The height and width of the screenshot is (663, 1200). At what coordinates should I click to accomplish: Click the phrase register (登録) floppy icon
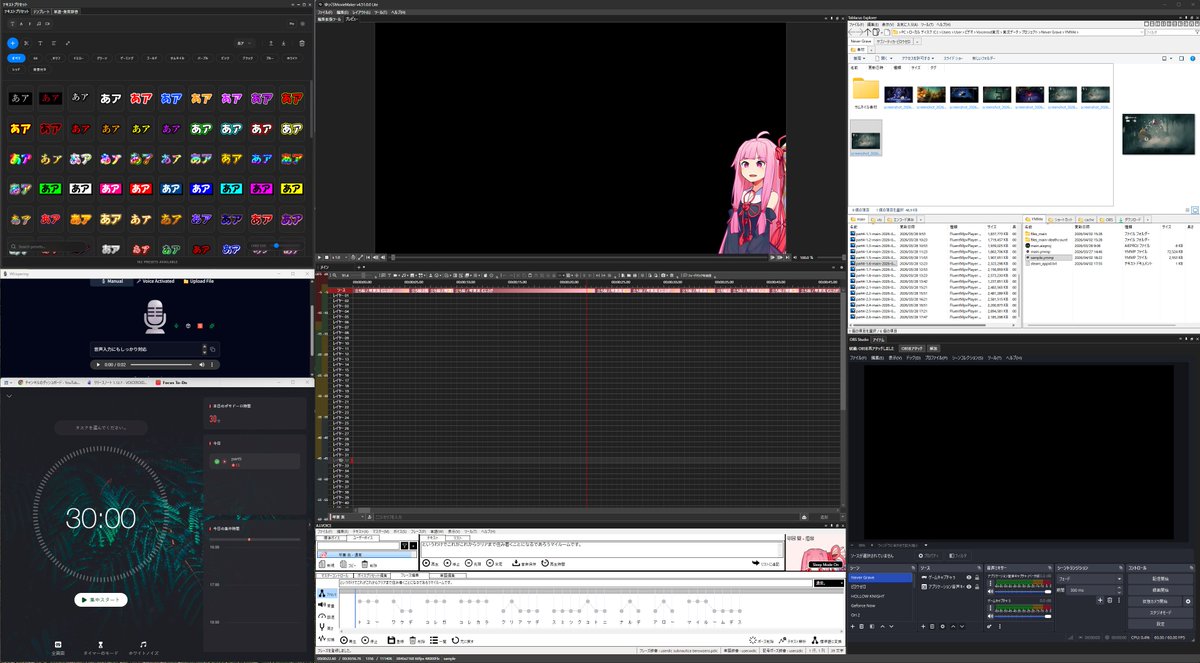tap(391, 640)
